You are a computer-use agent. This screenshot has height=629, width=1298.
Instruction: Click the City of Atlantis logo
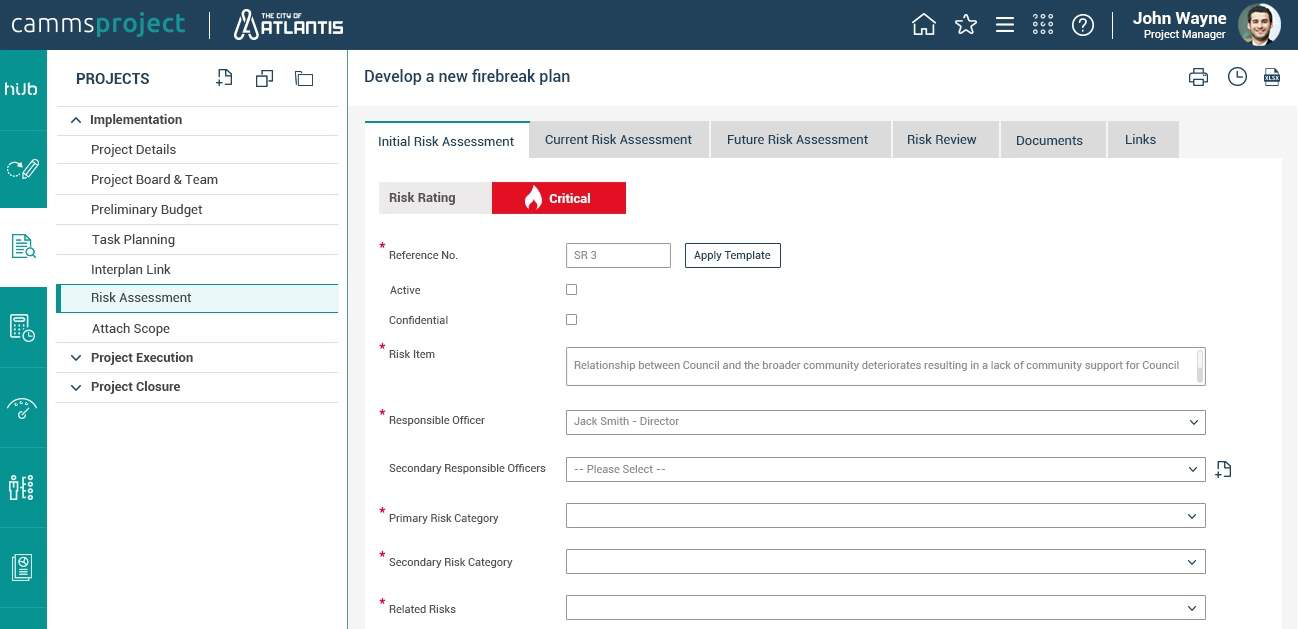click(x=288, y=25)
